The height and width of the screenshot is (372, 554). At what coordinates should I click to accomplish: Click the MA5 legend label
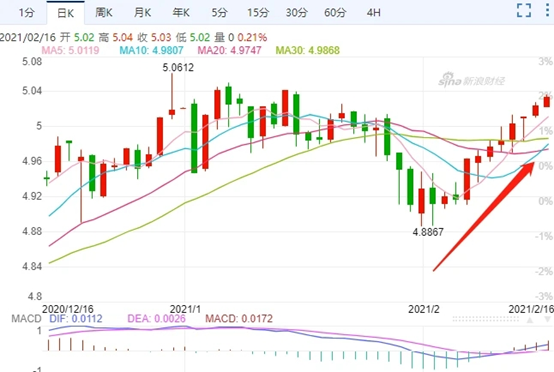click(70, 50)
